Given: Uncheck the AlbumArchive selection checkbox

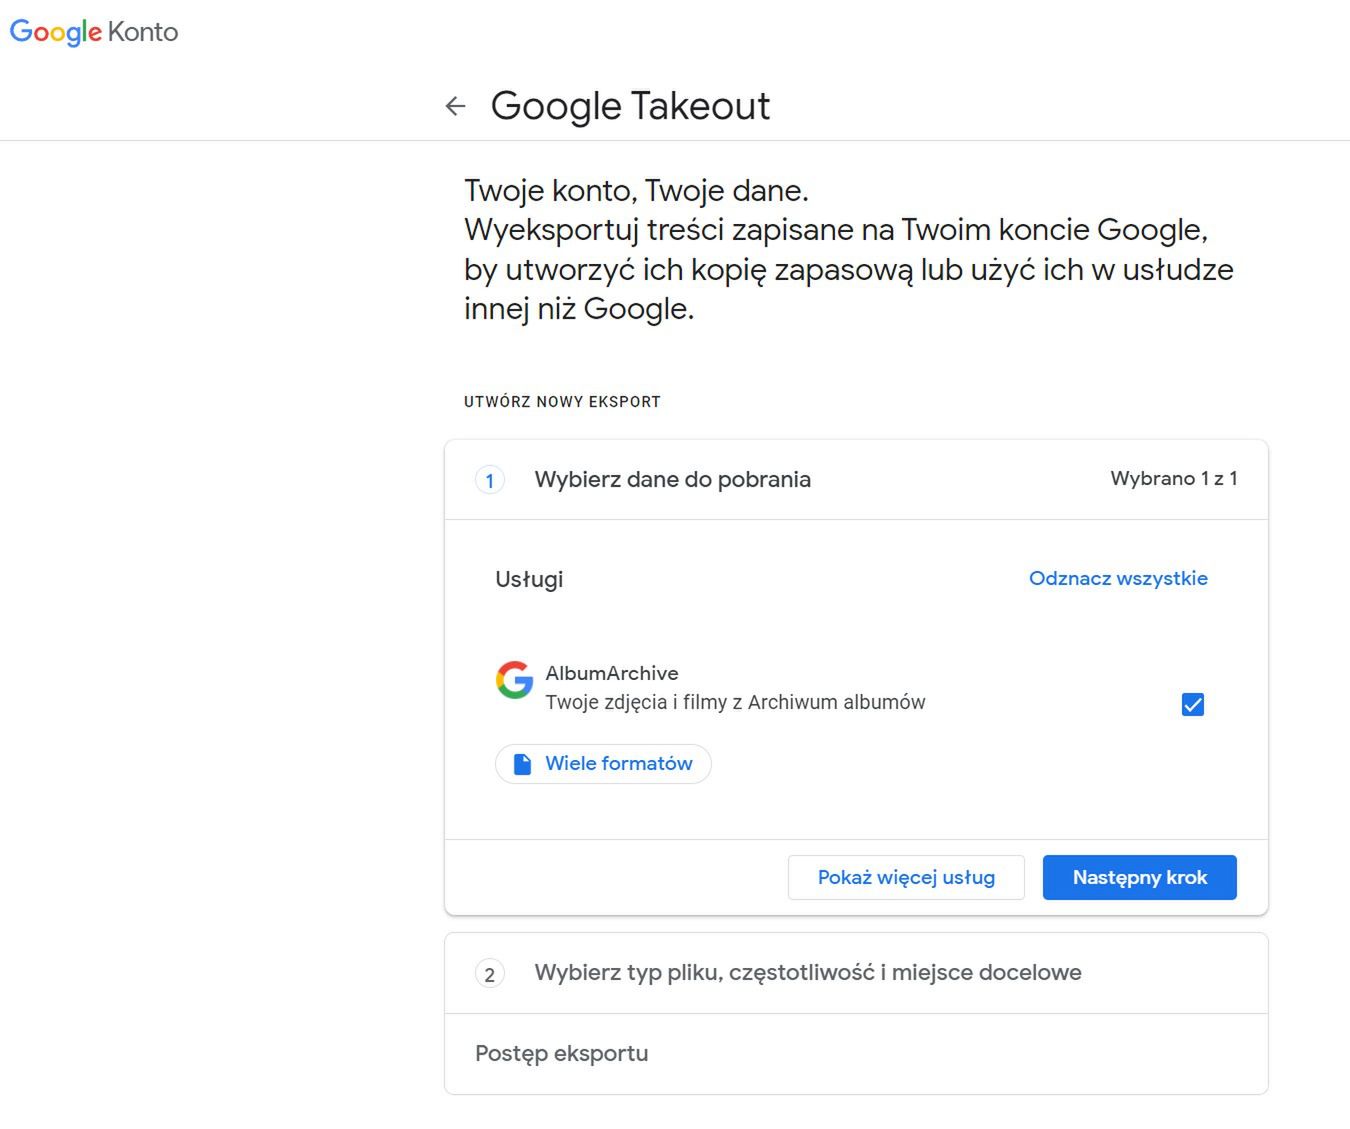Looking at the screenshot, I should (x=1192, y=704).
